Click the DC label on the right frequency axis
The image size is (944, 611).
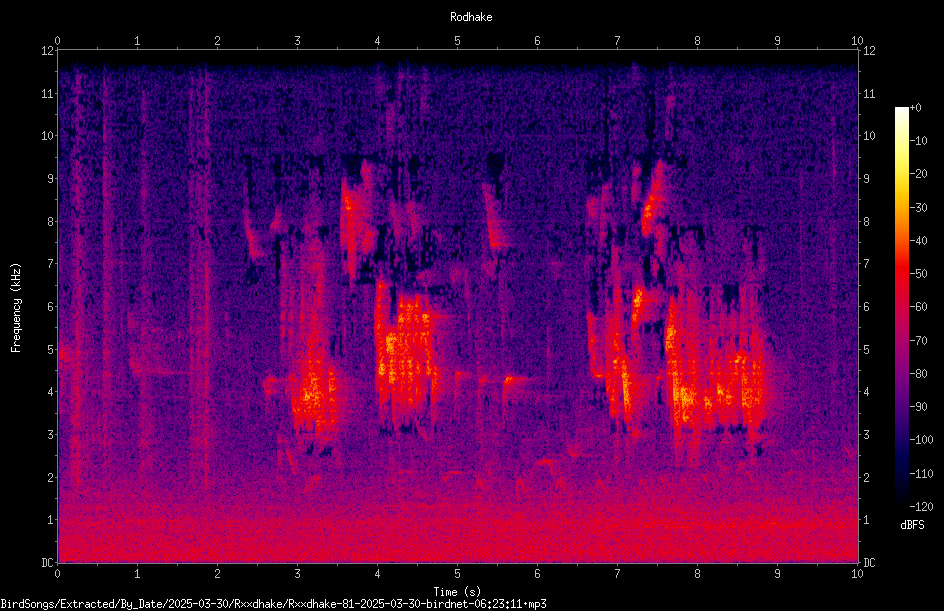869,562
